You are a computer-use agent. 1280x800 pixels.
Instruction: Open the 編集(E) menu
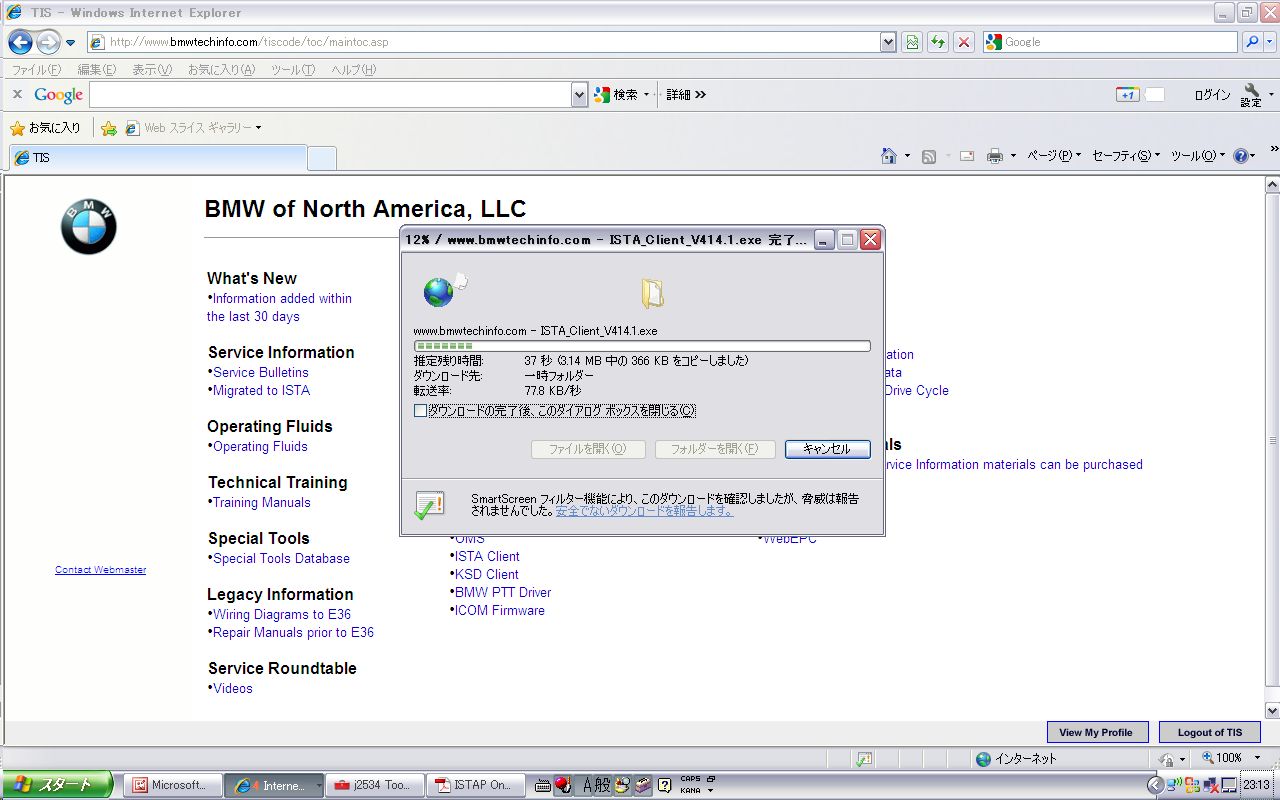[x=97, y=70]
